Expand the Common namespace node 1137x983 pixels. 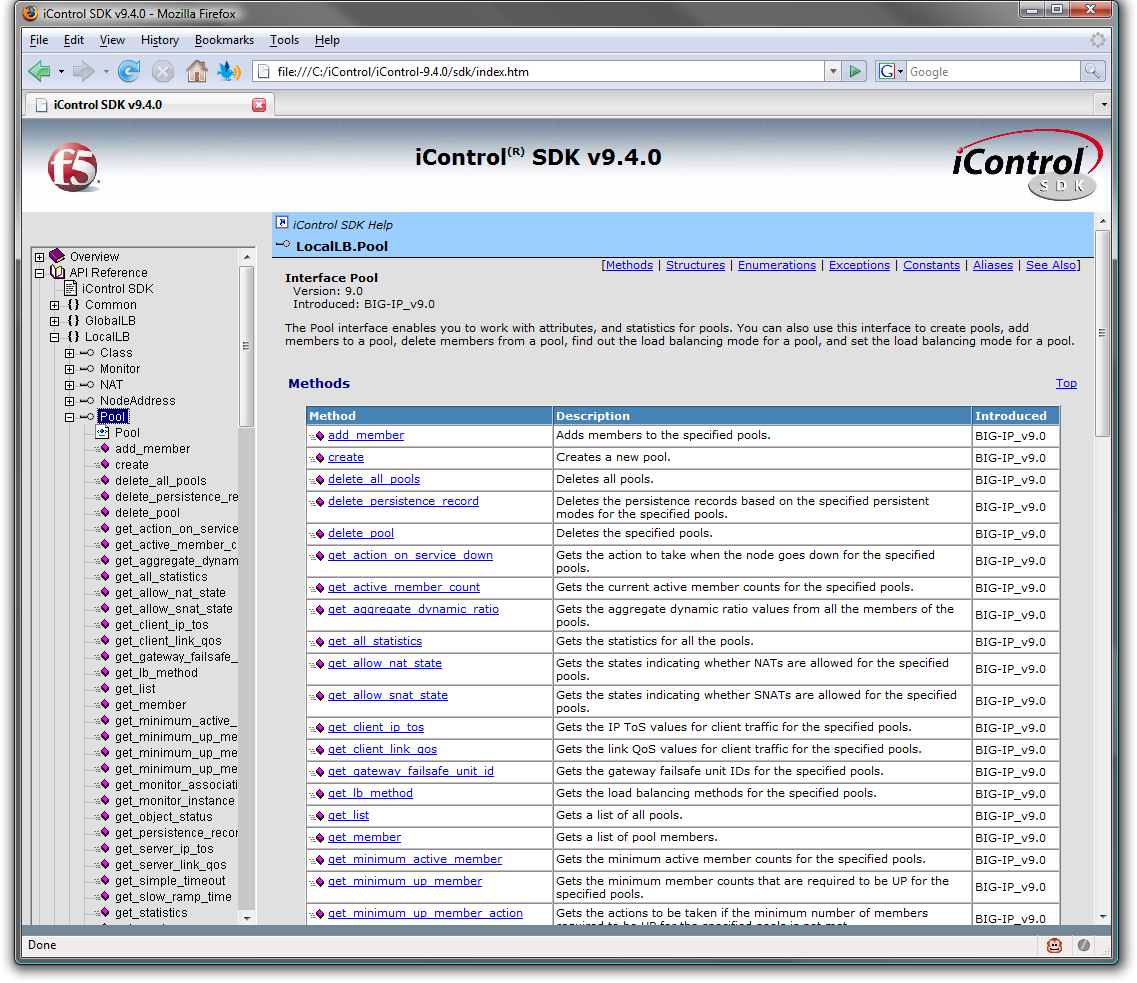pyautogui.click(x=54, y=305)
